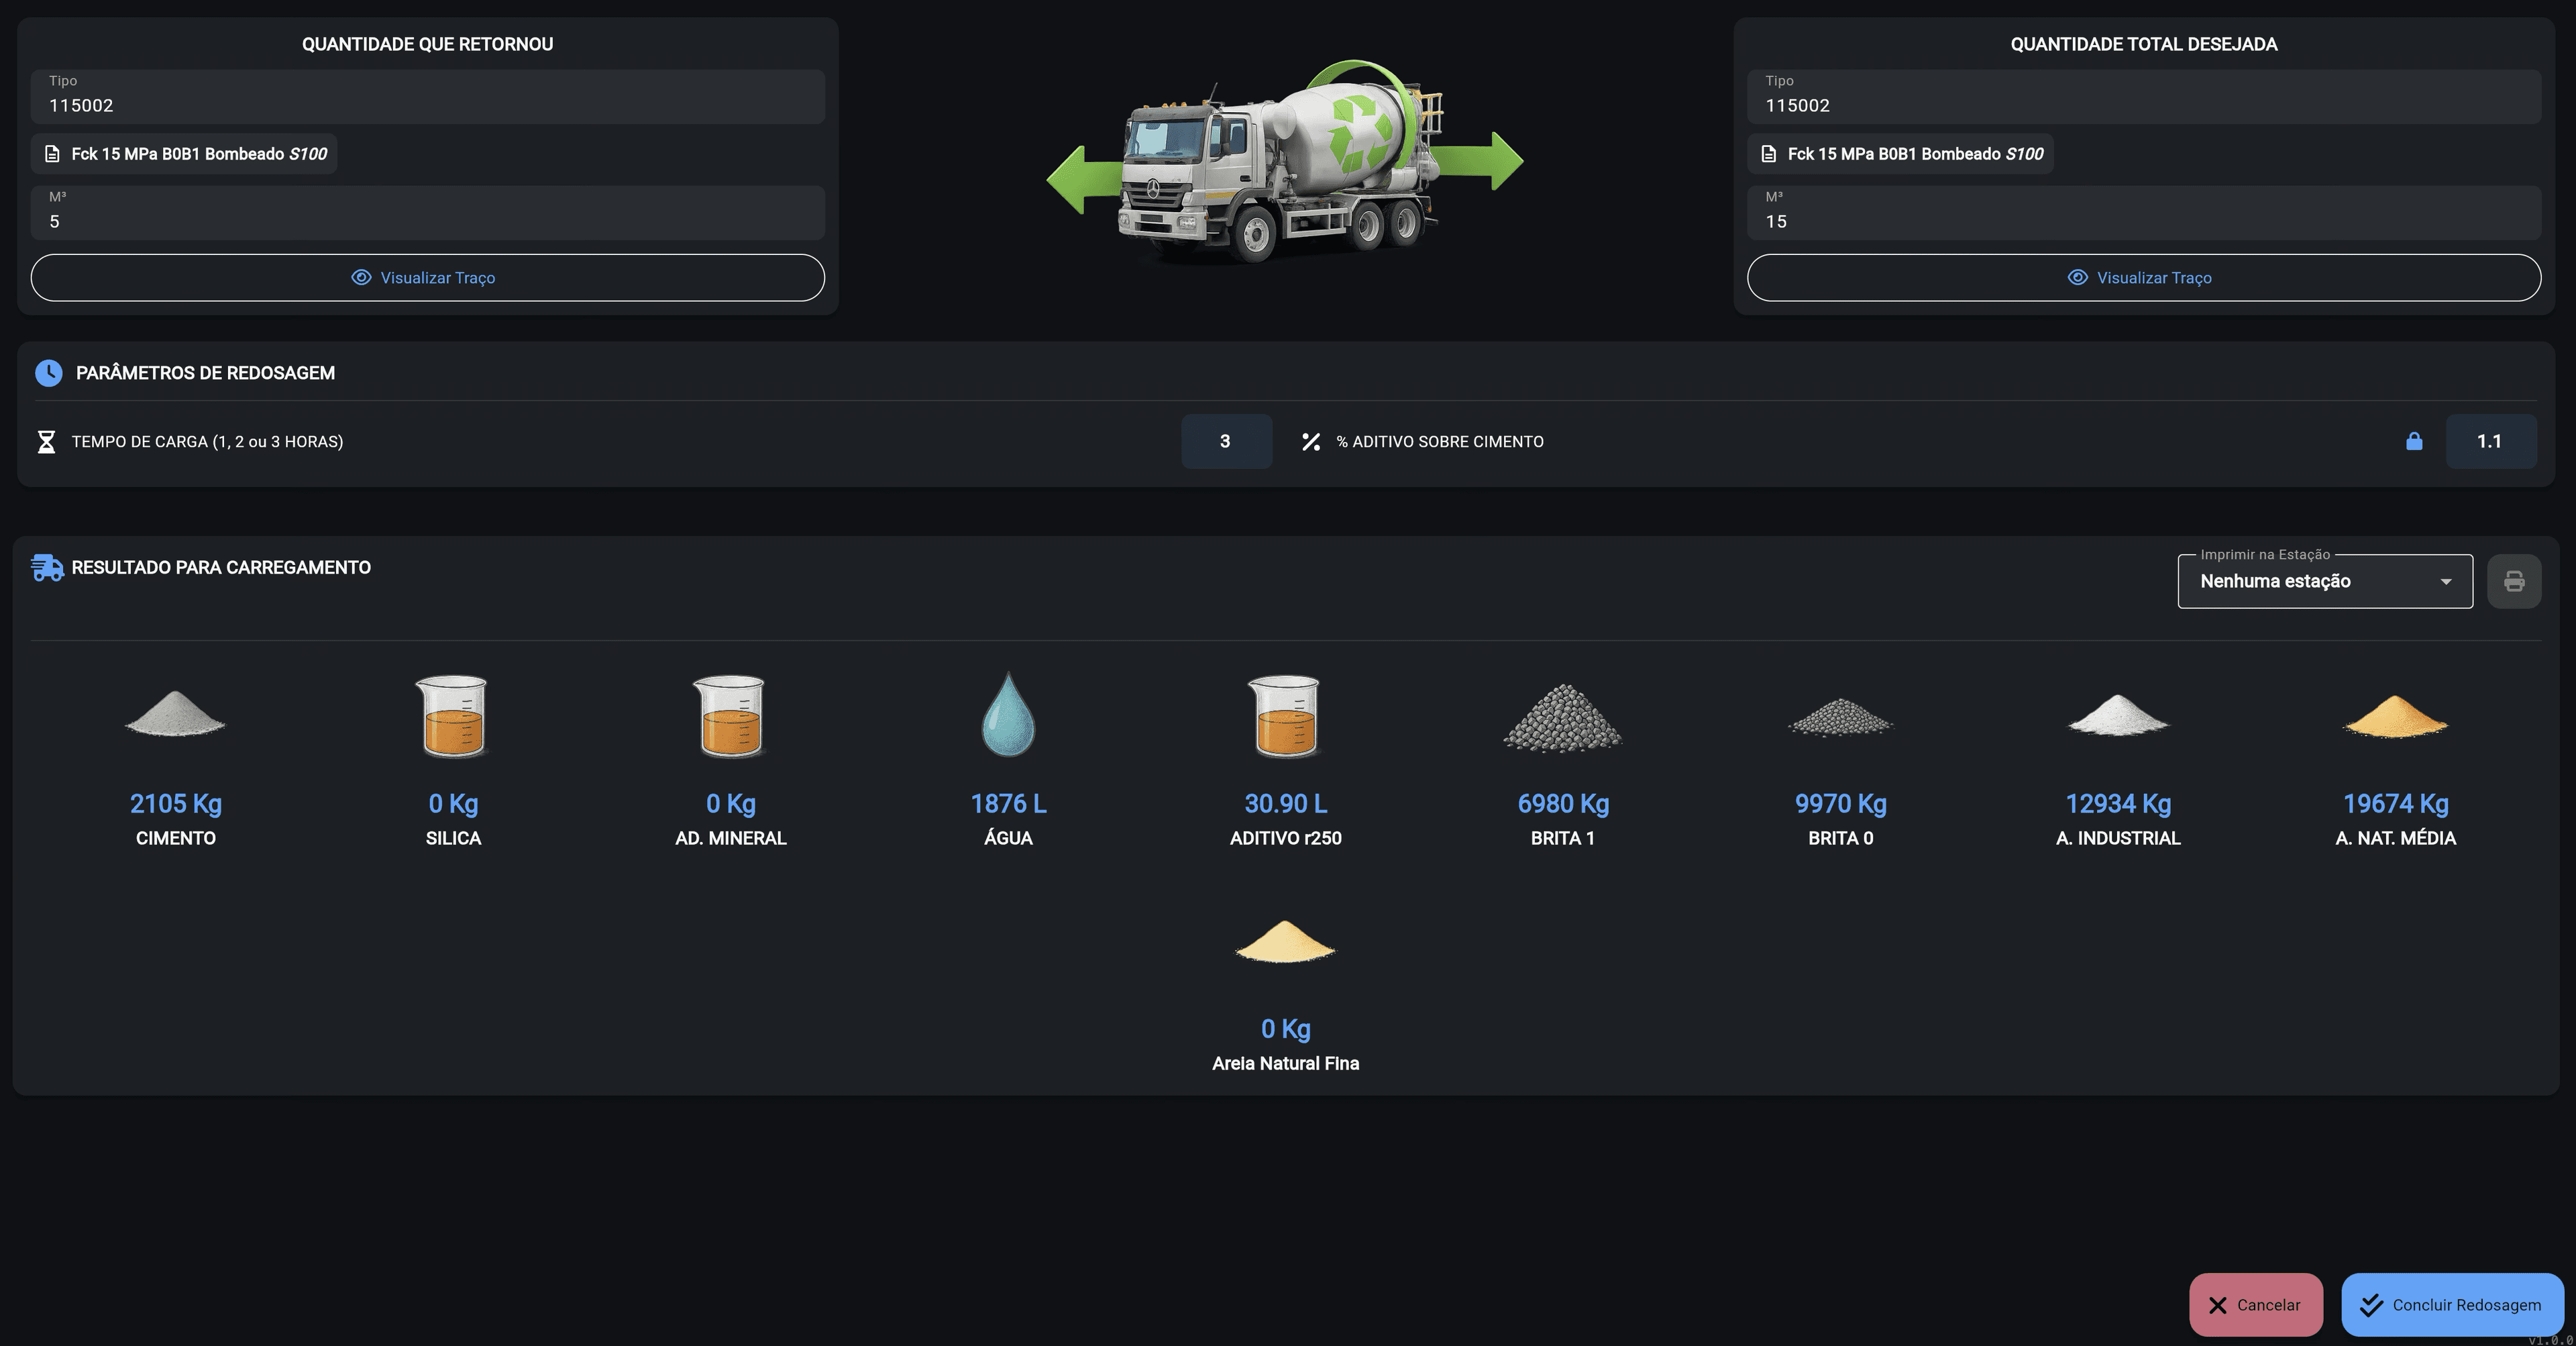Open the Imprimir na Estação dropdown
The width and height of the screenshot is (2576, 1346).
[2325, 581]
